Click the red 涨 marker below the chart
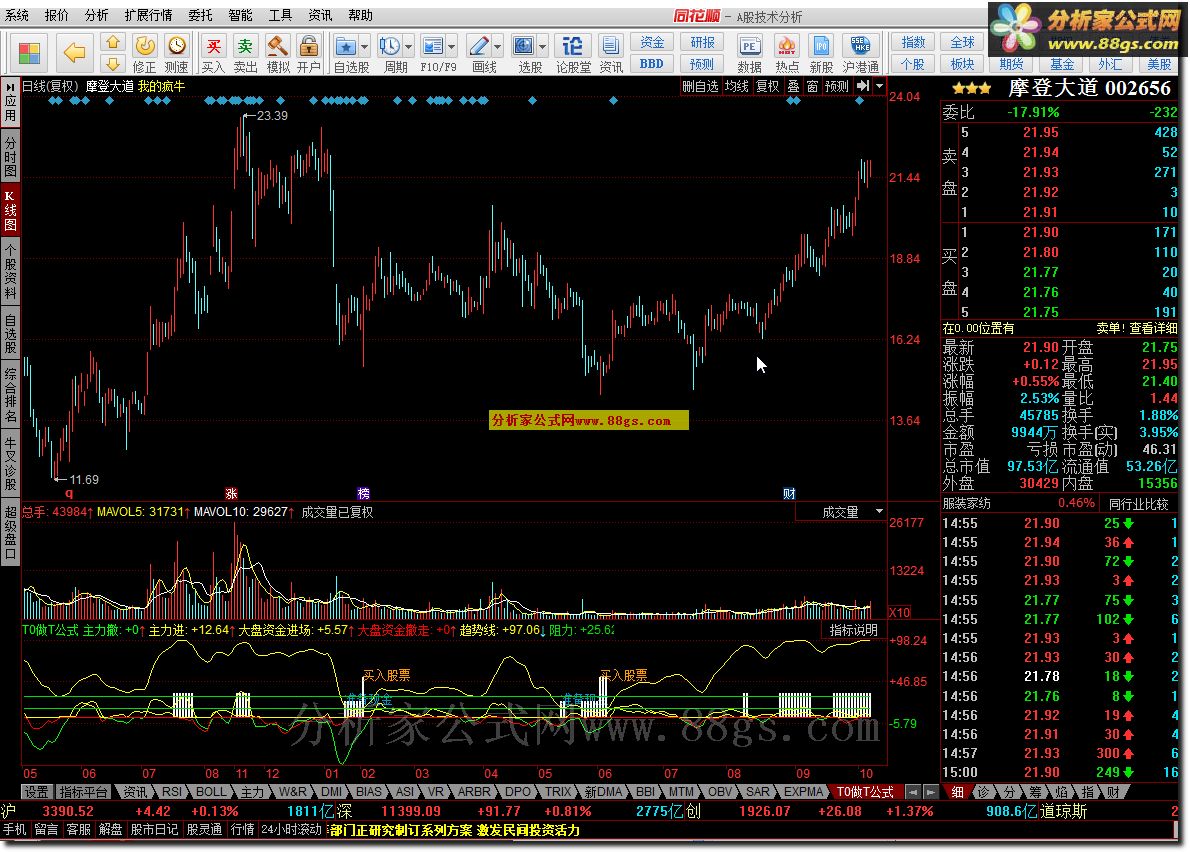The width and height of the screenshot is (1190, 852). tap(231, 493)
